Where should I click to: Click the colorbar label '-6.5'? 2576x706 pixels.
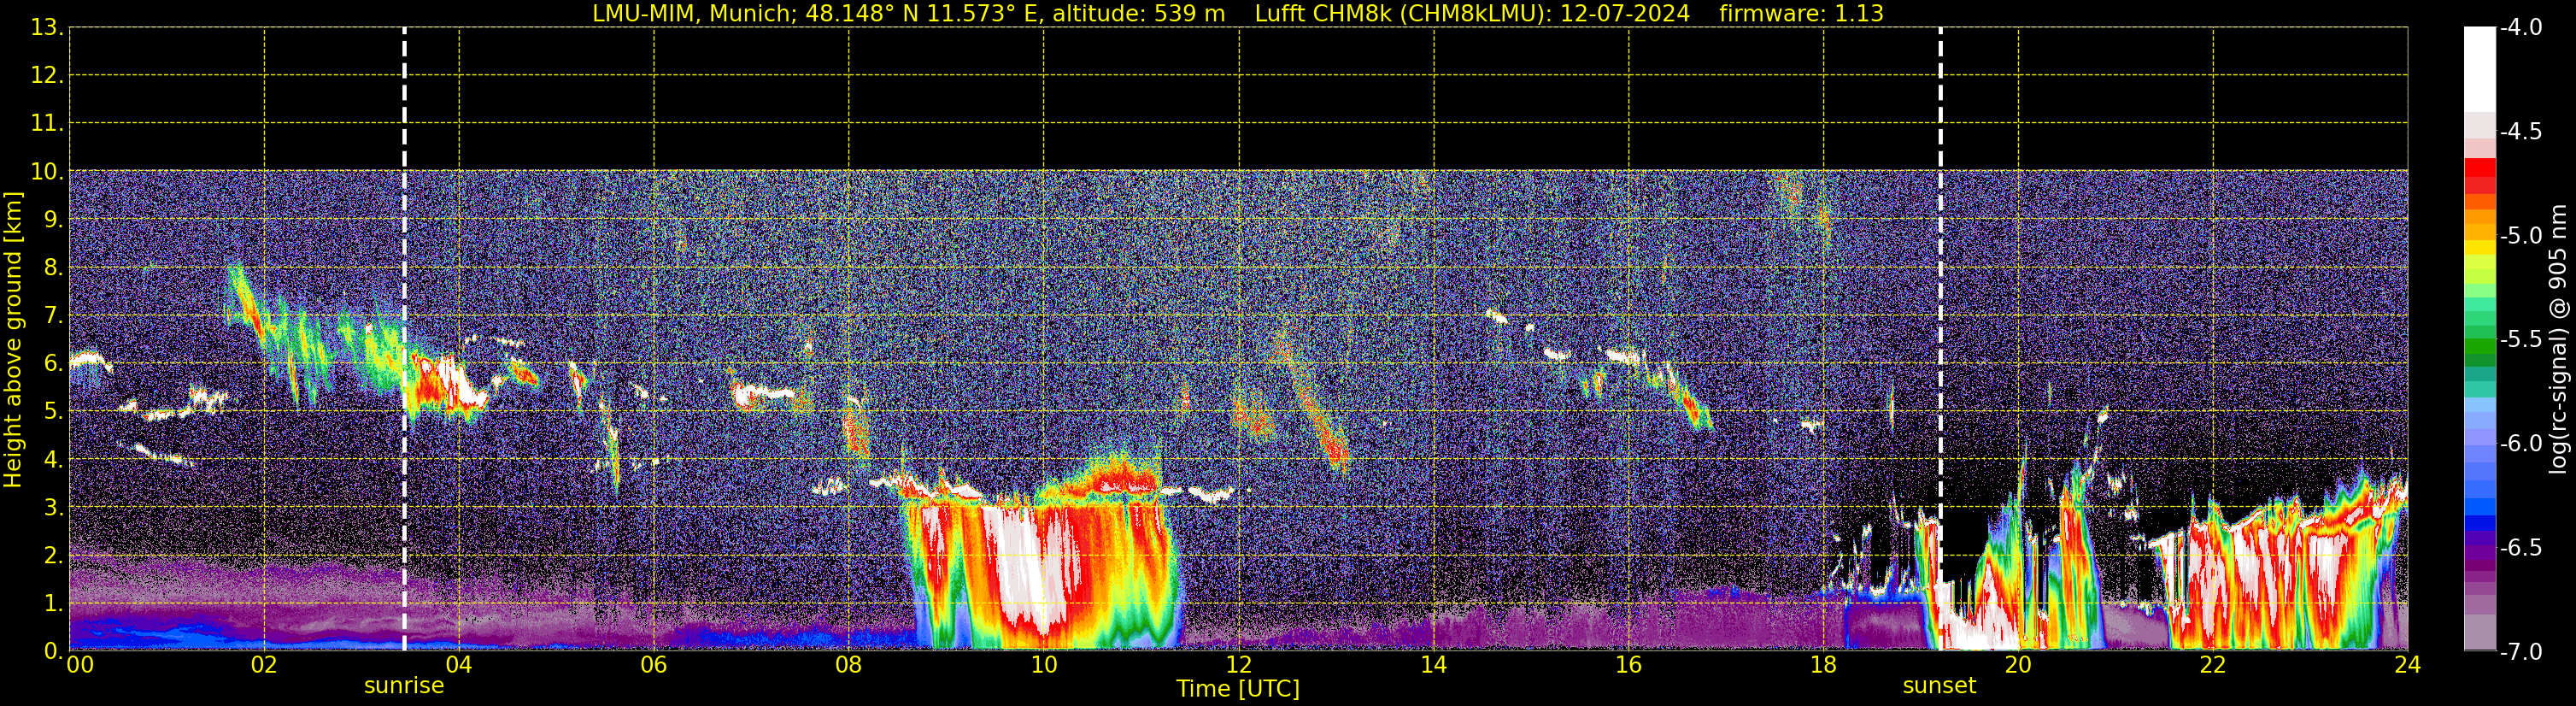click(2520, 548)
